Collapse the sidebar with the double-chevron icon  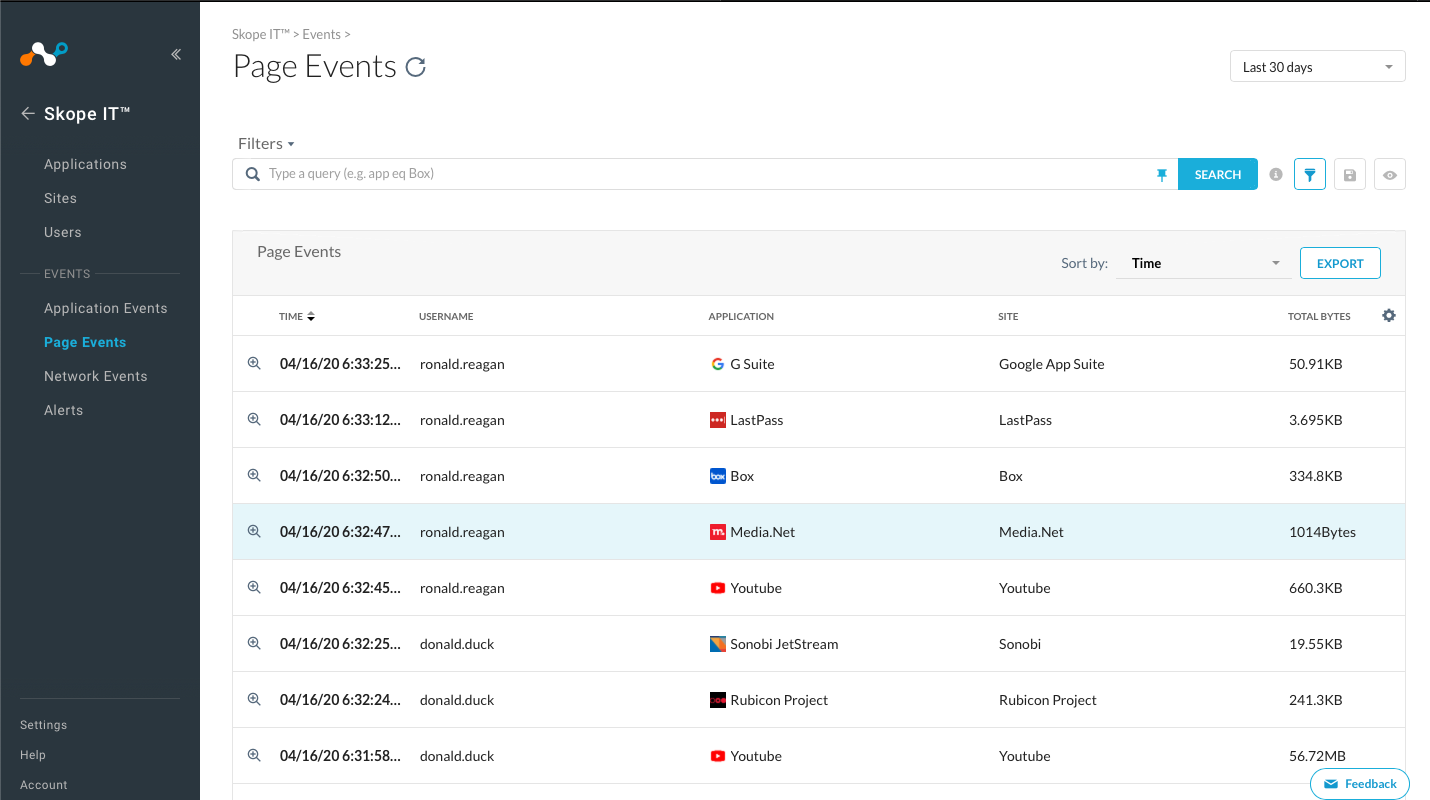176,54
